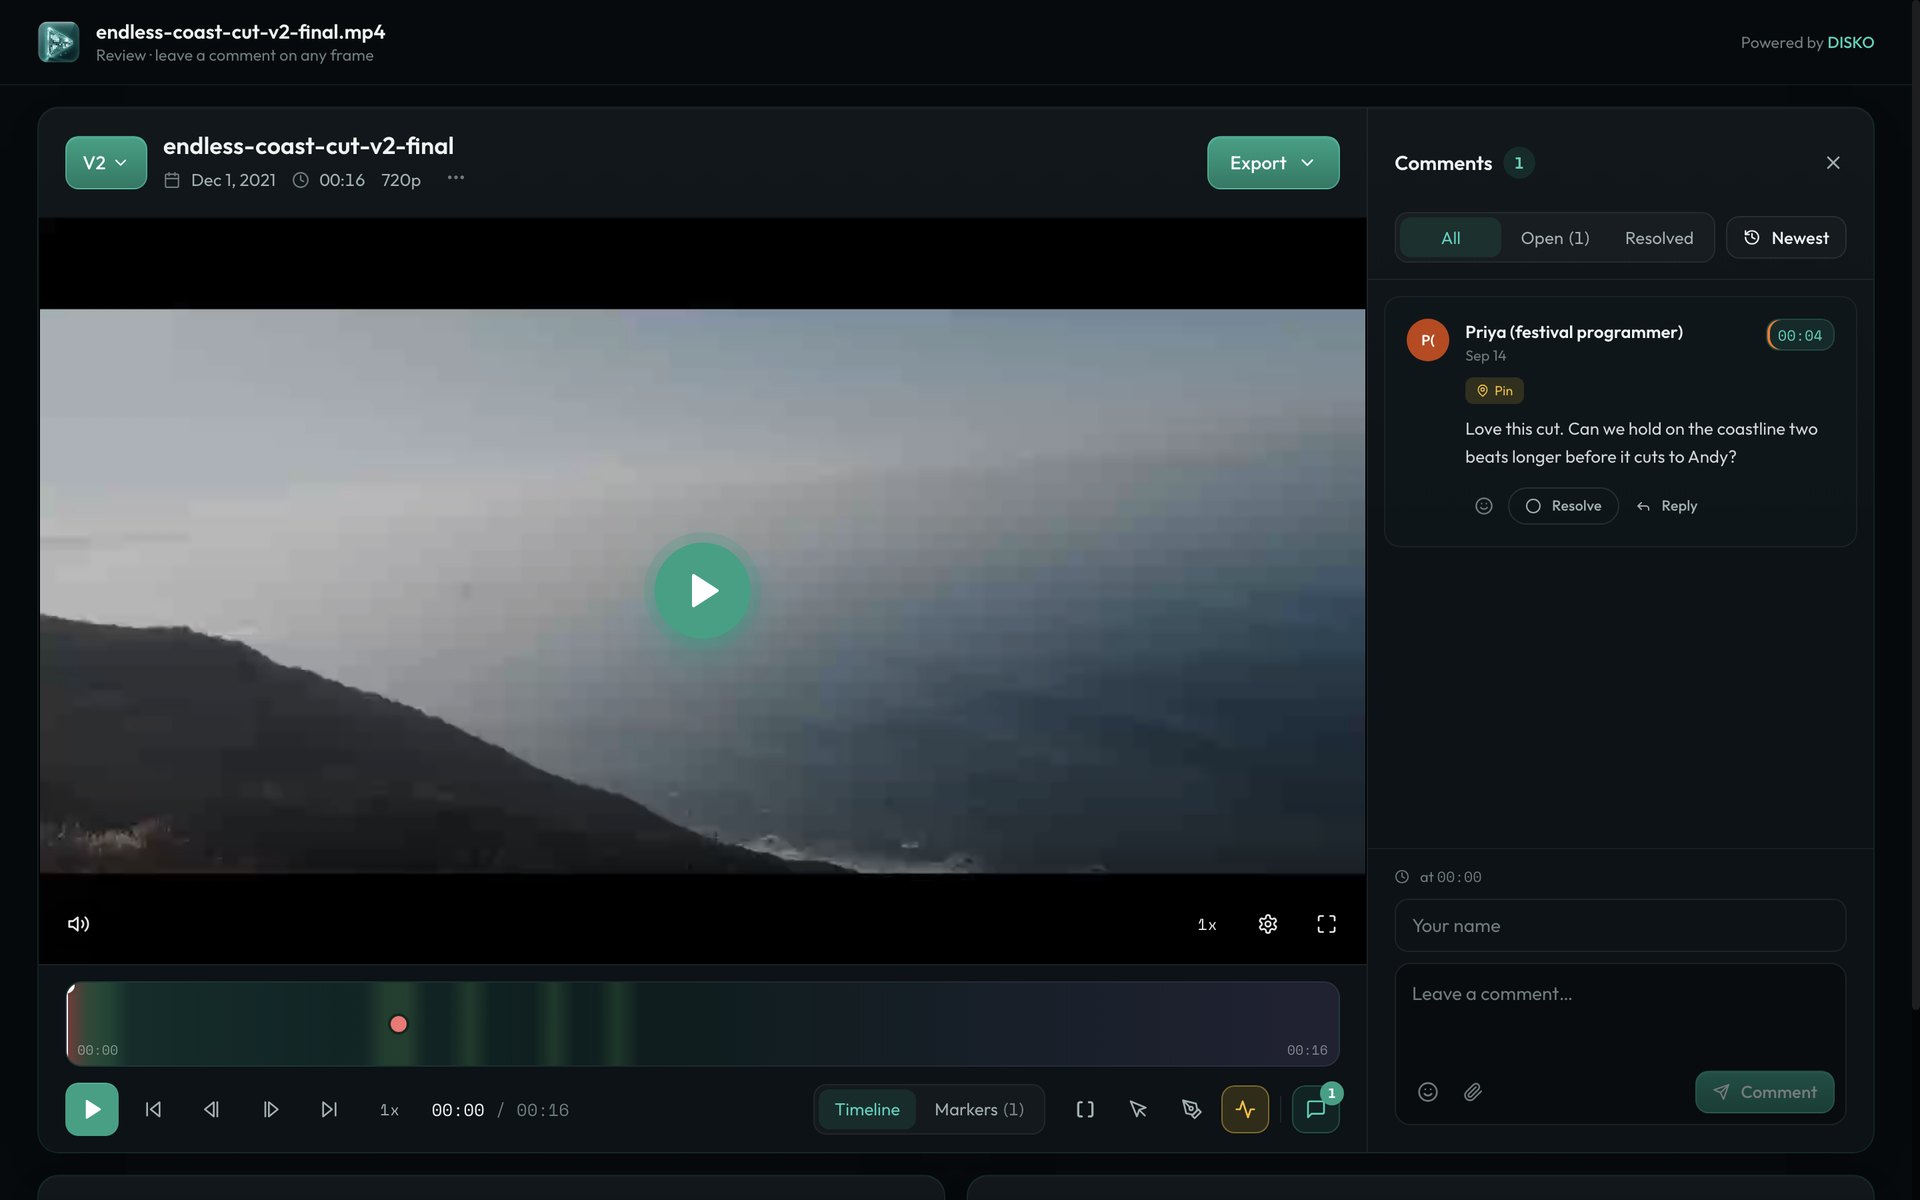The height and width of the screenshot is (1200, 1920).
Task: Select the pointer annotation tool
Action: 1138,1109
